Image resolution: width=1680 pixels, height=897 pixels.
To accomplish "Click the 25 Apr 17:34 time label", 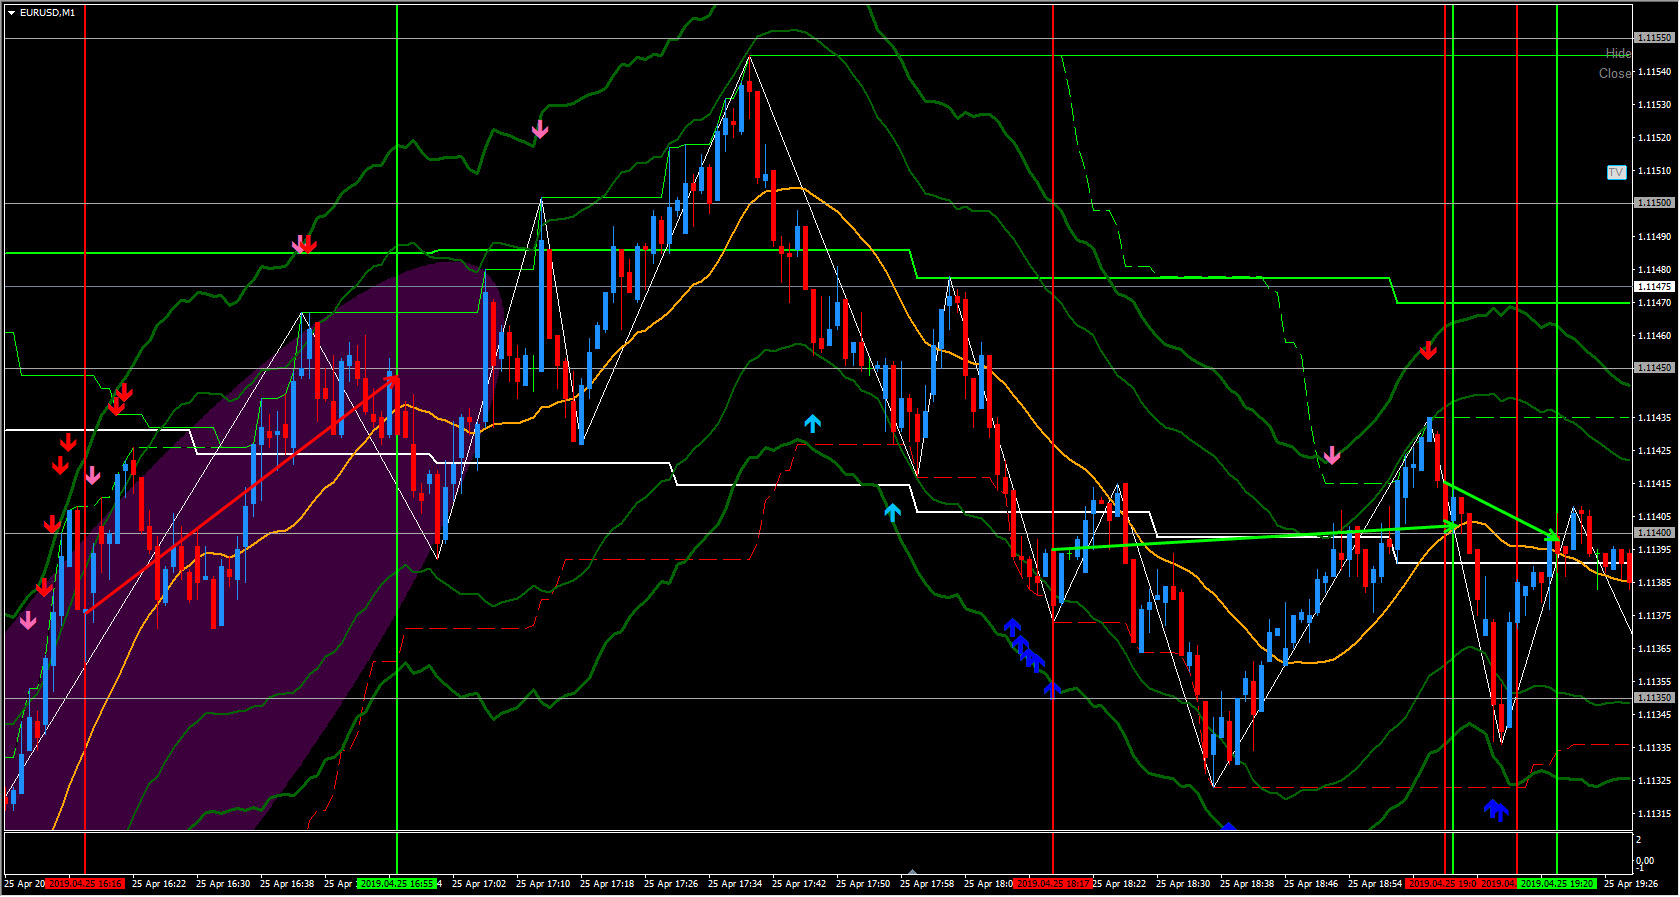I will 735,884.
